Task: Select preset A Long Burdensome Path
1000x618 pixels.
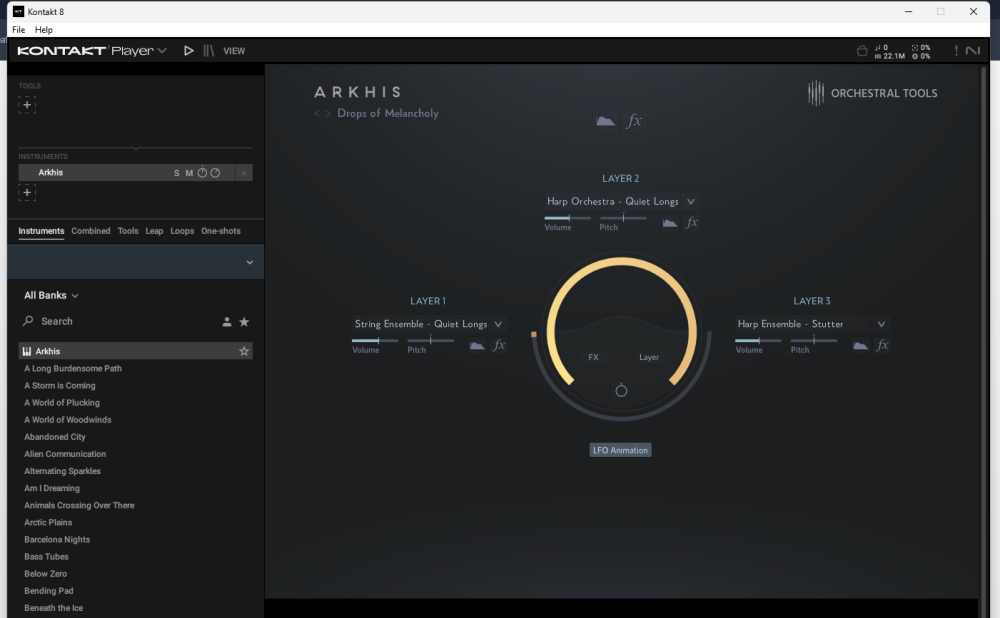Action: (x=73, y=369)
